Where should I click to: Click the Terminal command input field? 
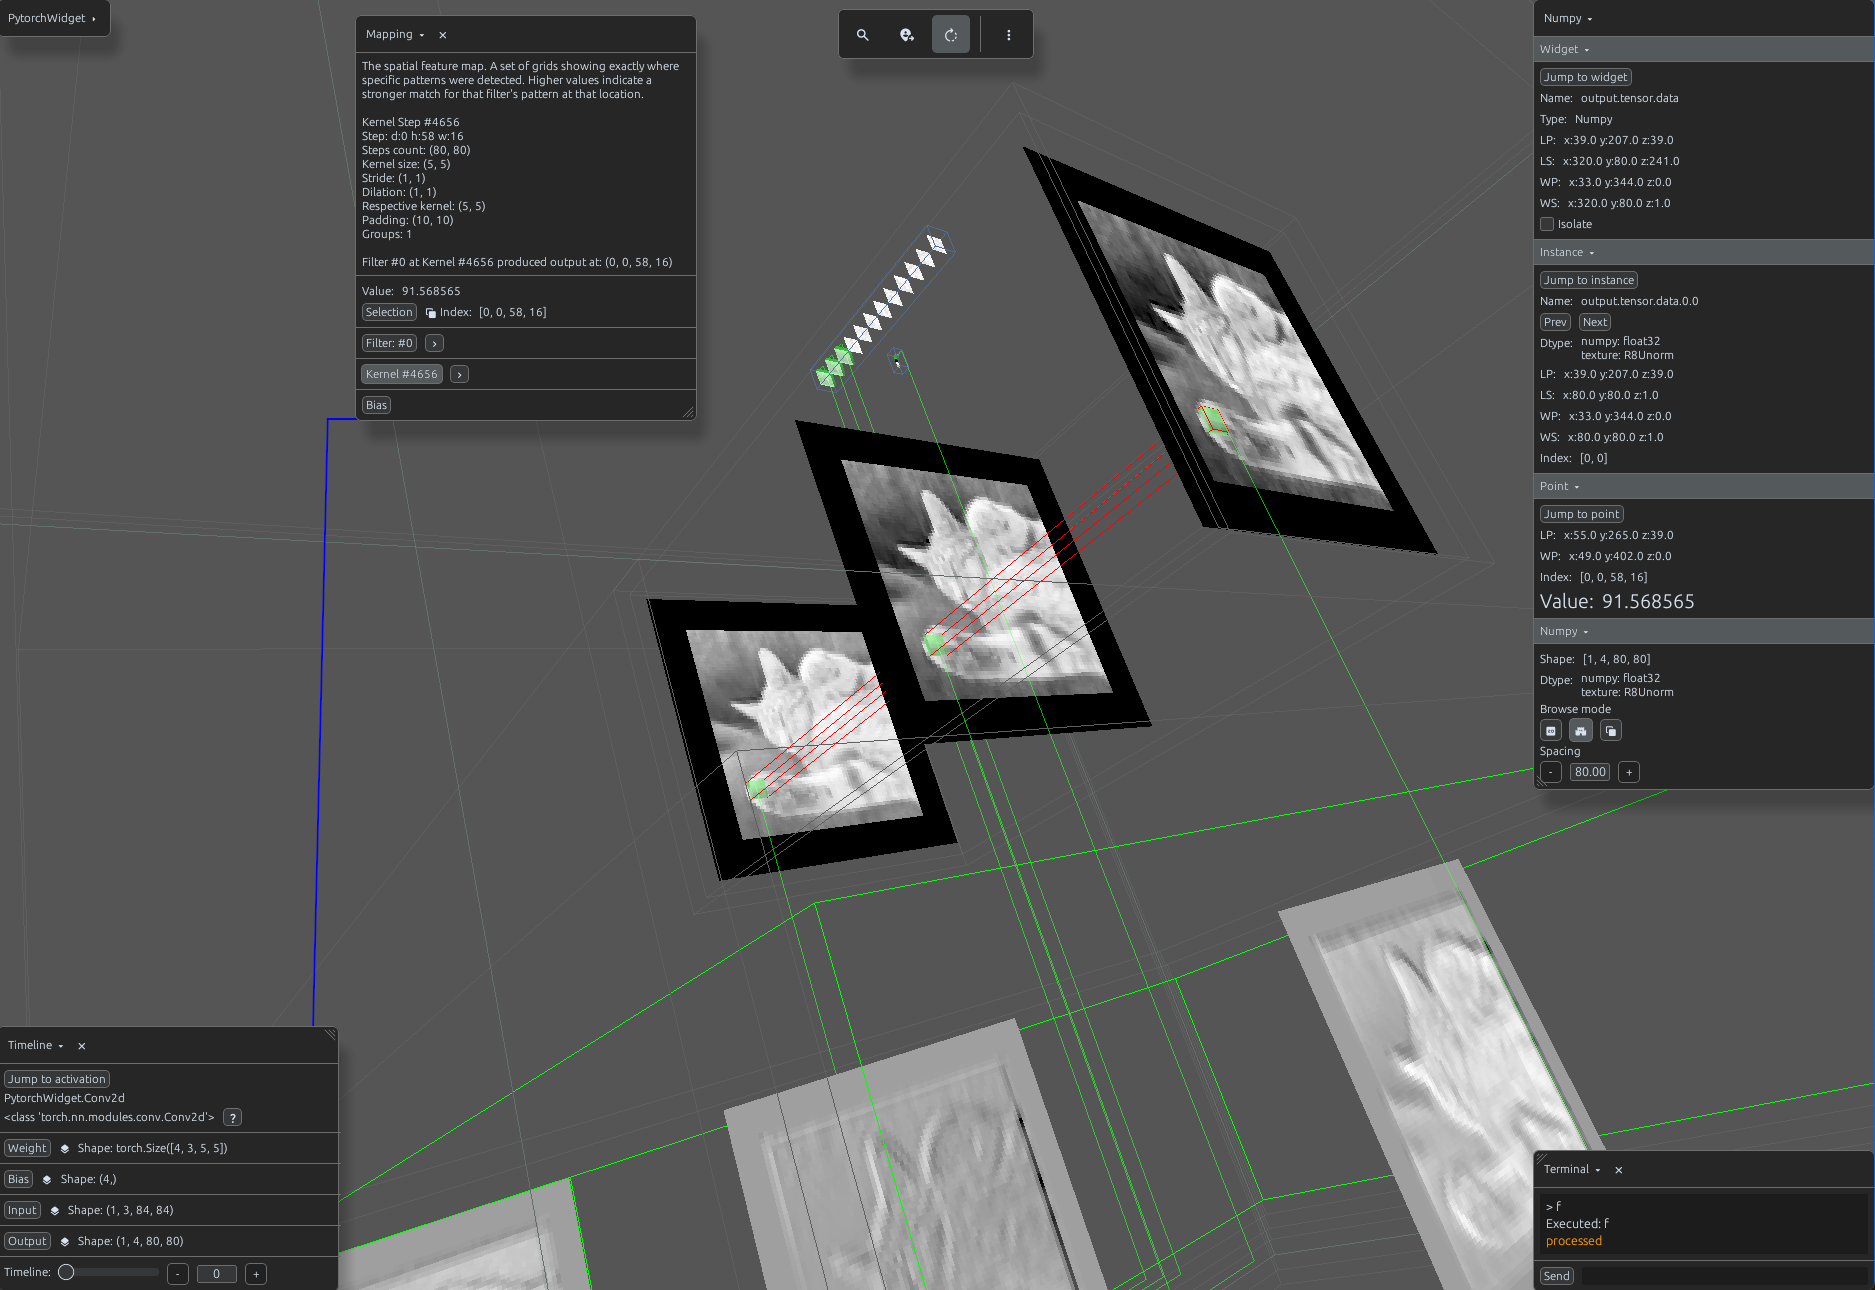1723,1276
